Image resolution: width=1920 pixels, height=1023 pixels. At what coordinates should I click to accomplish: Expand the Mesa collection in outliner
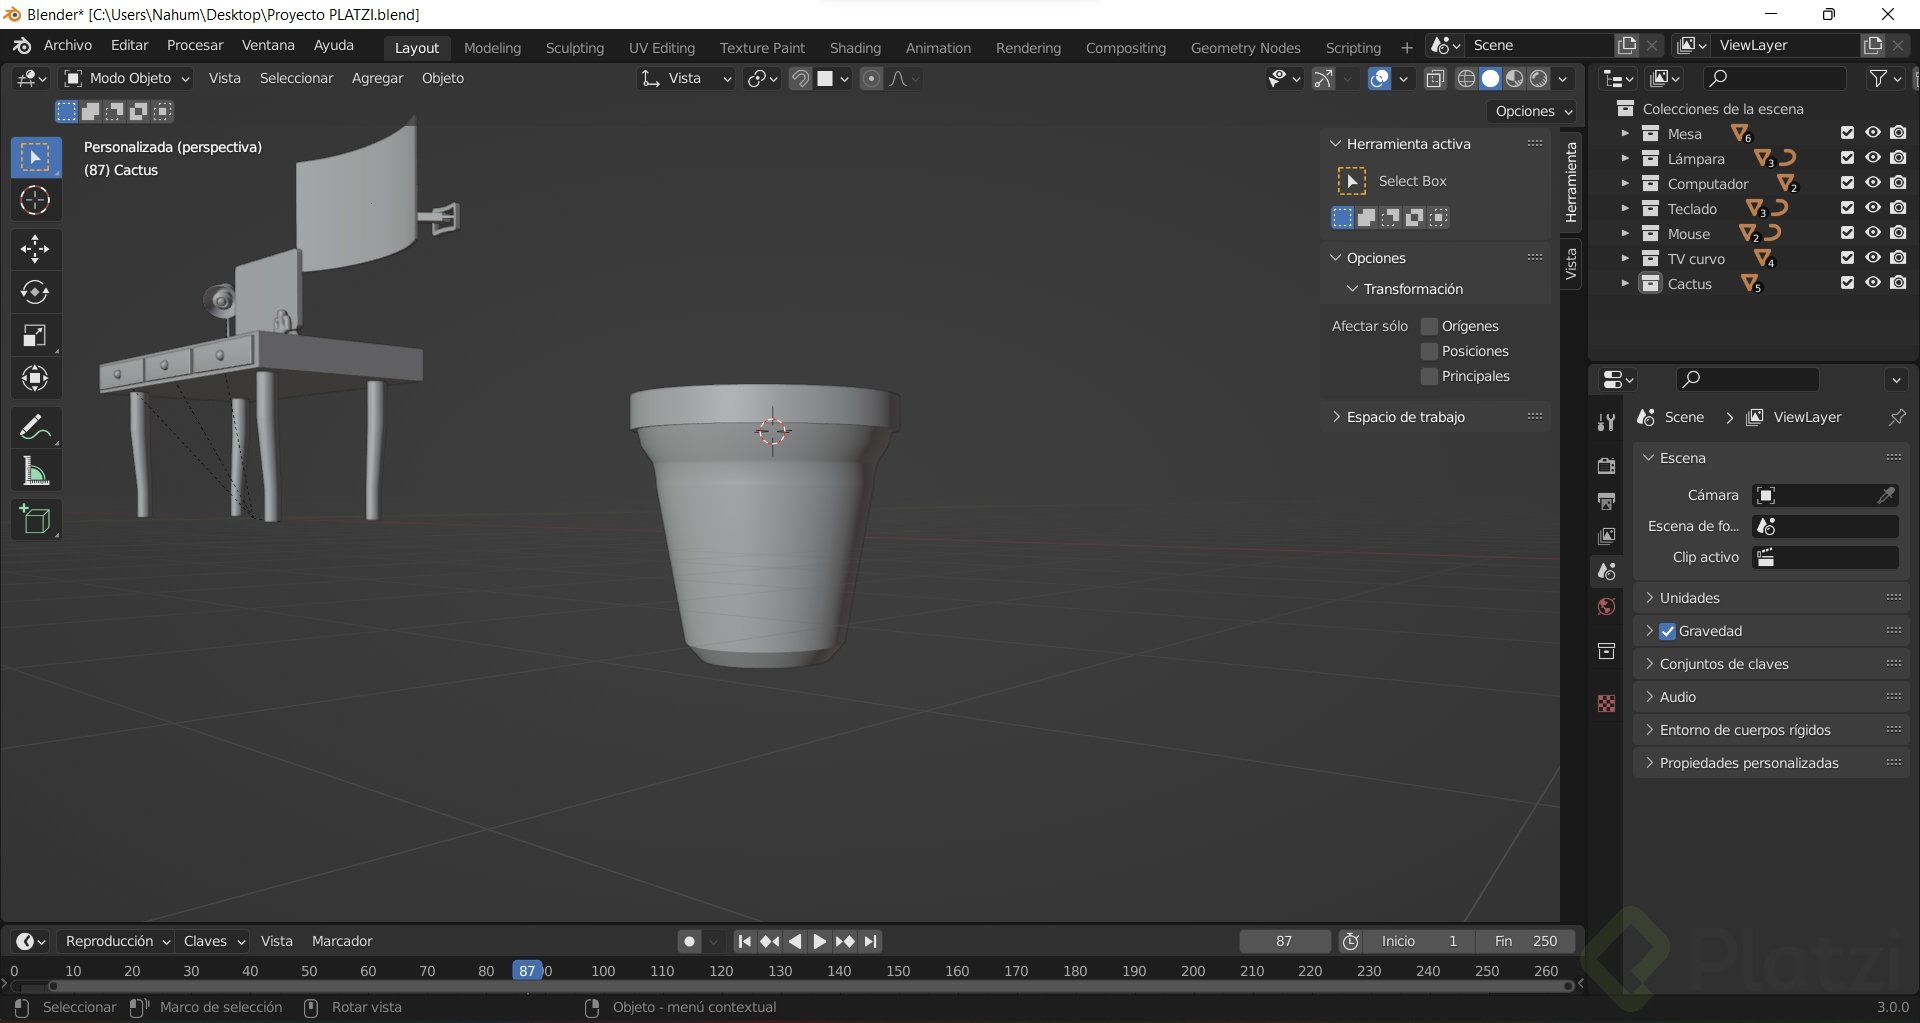tap(1624, 133)
